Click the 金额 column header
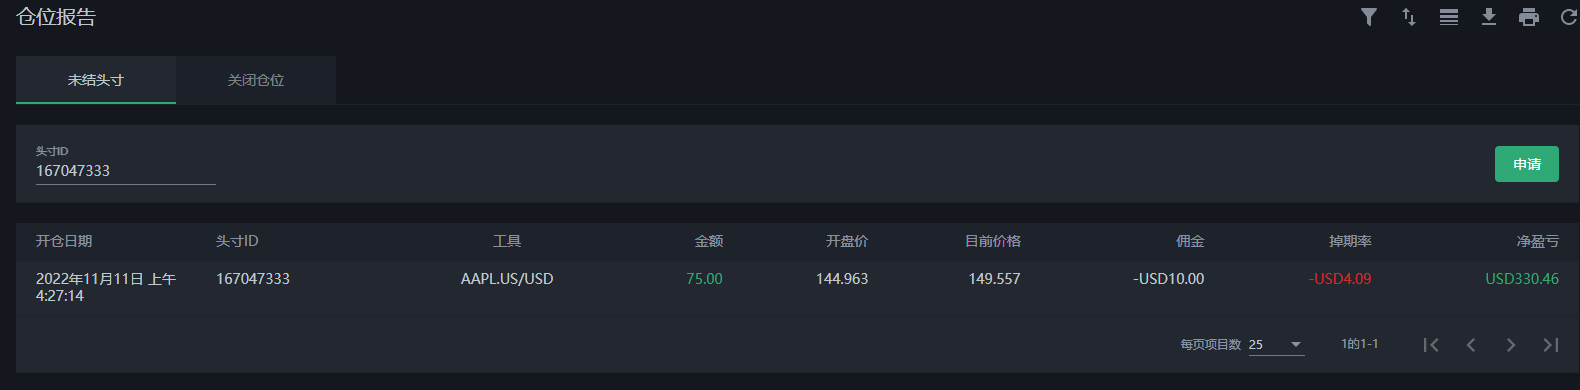 pos(709,241)
